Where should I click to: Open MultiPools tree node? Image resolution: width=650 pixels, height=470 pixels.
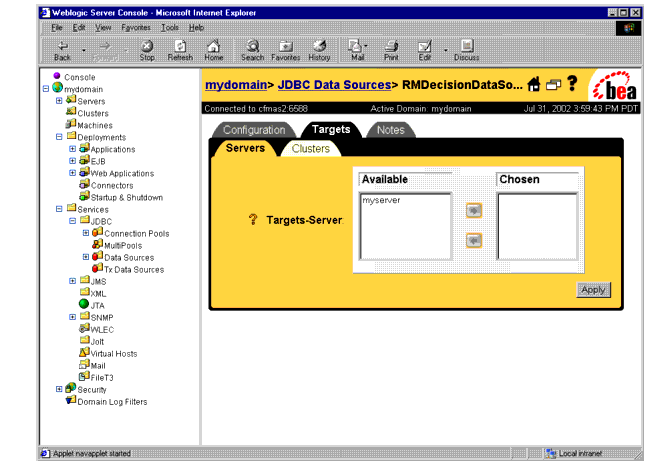(x=123, y=245)
